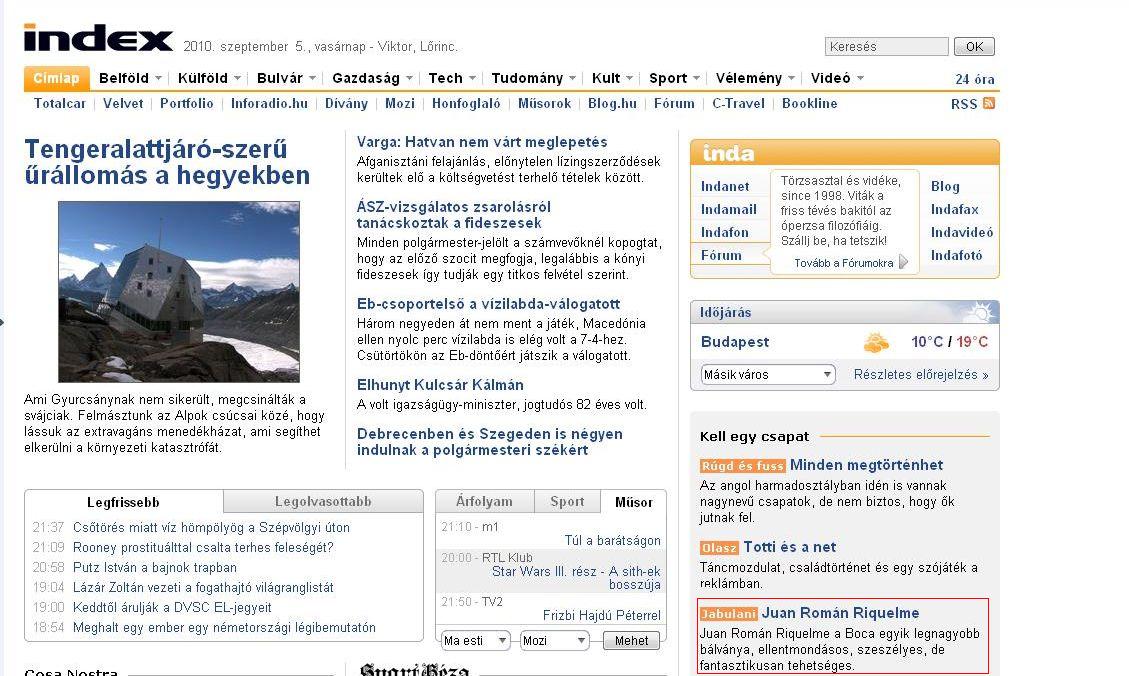1129x676 pixels.
Task: Switch to the Legolvasottabb tab
Action: tap(323, 501)
